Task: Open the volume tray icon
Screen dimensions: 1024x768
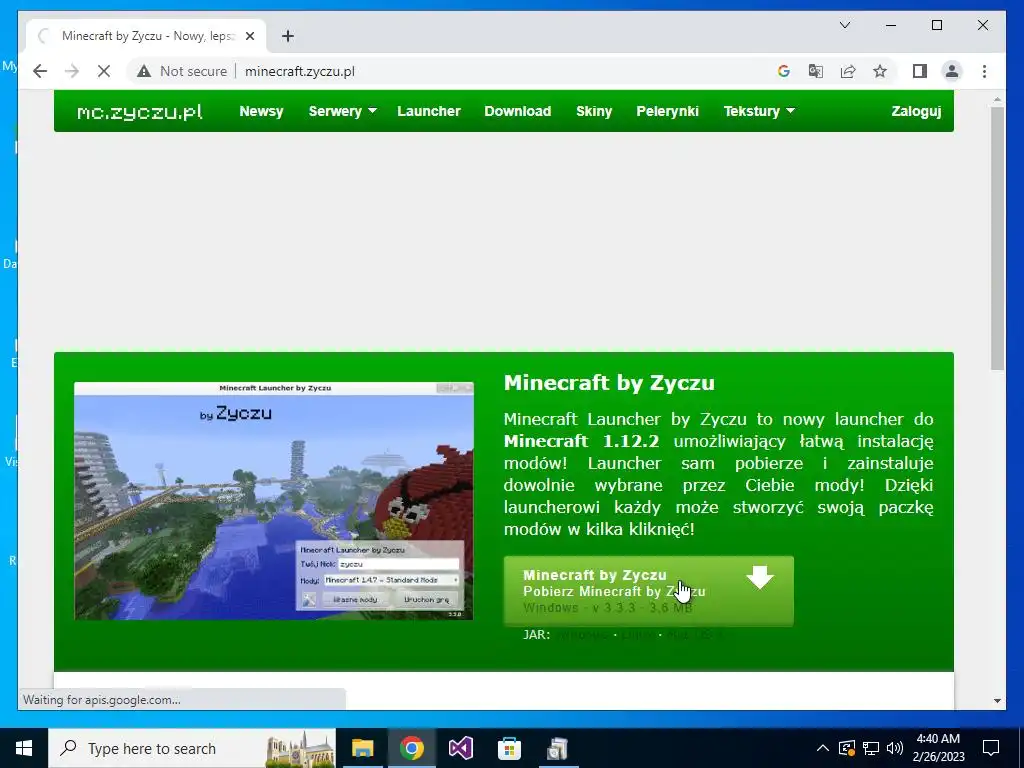Action: [895, 748]
